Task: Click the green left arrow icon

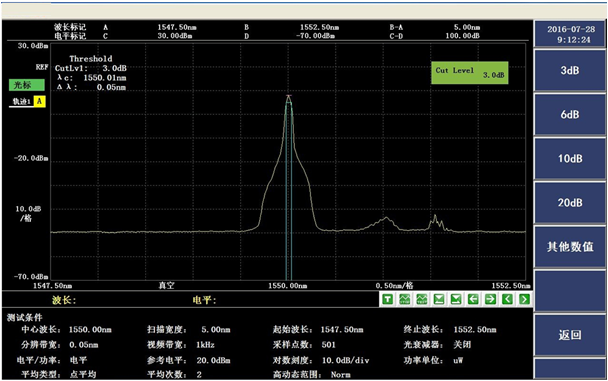Action: point(473,299)
